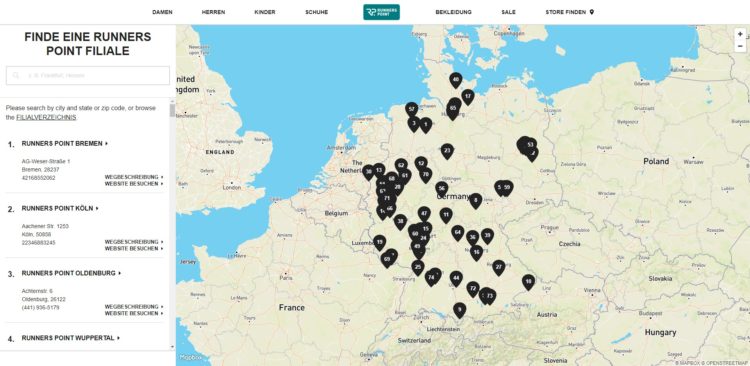Click Website besuchen for the Köln store
Screen dimensions: 750x366
coord(134,249)
